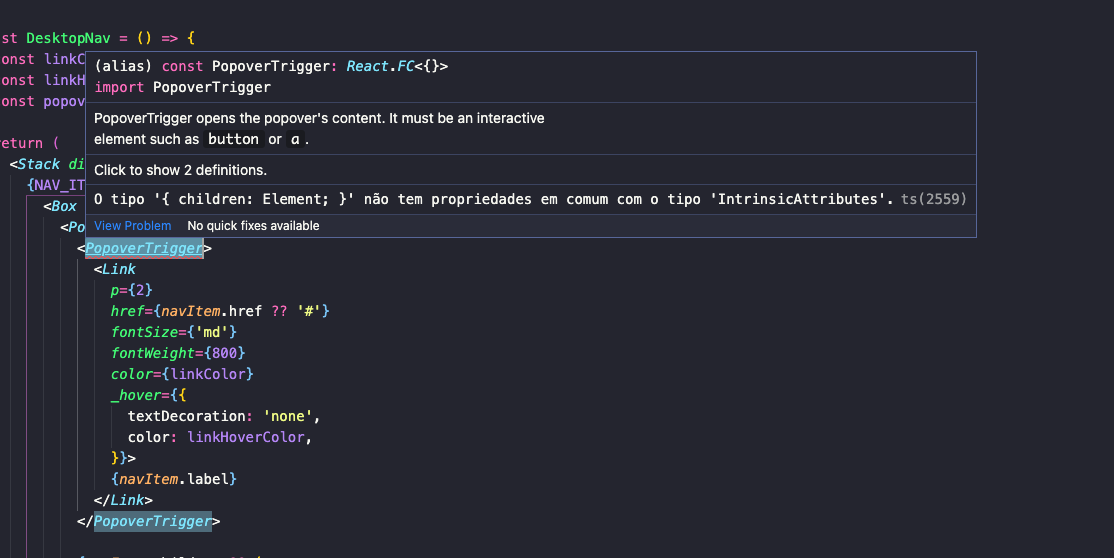Screen dimensions: 1114x558
Task: Click the href attribute line
Action: click(220, 311)
